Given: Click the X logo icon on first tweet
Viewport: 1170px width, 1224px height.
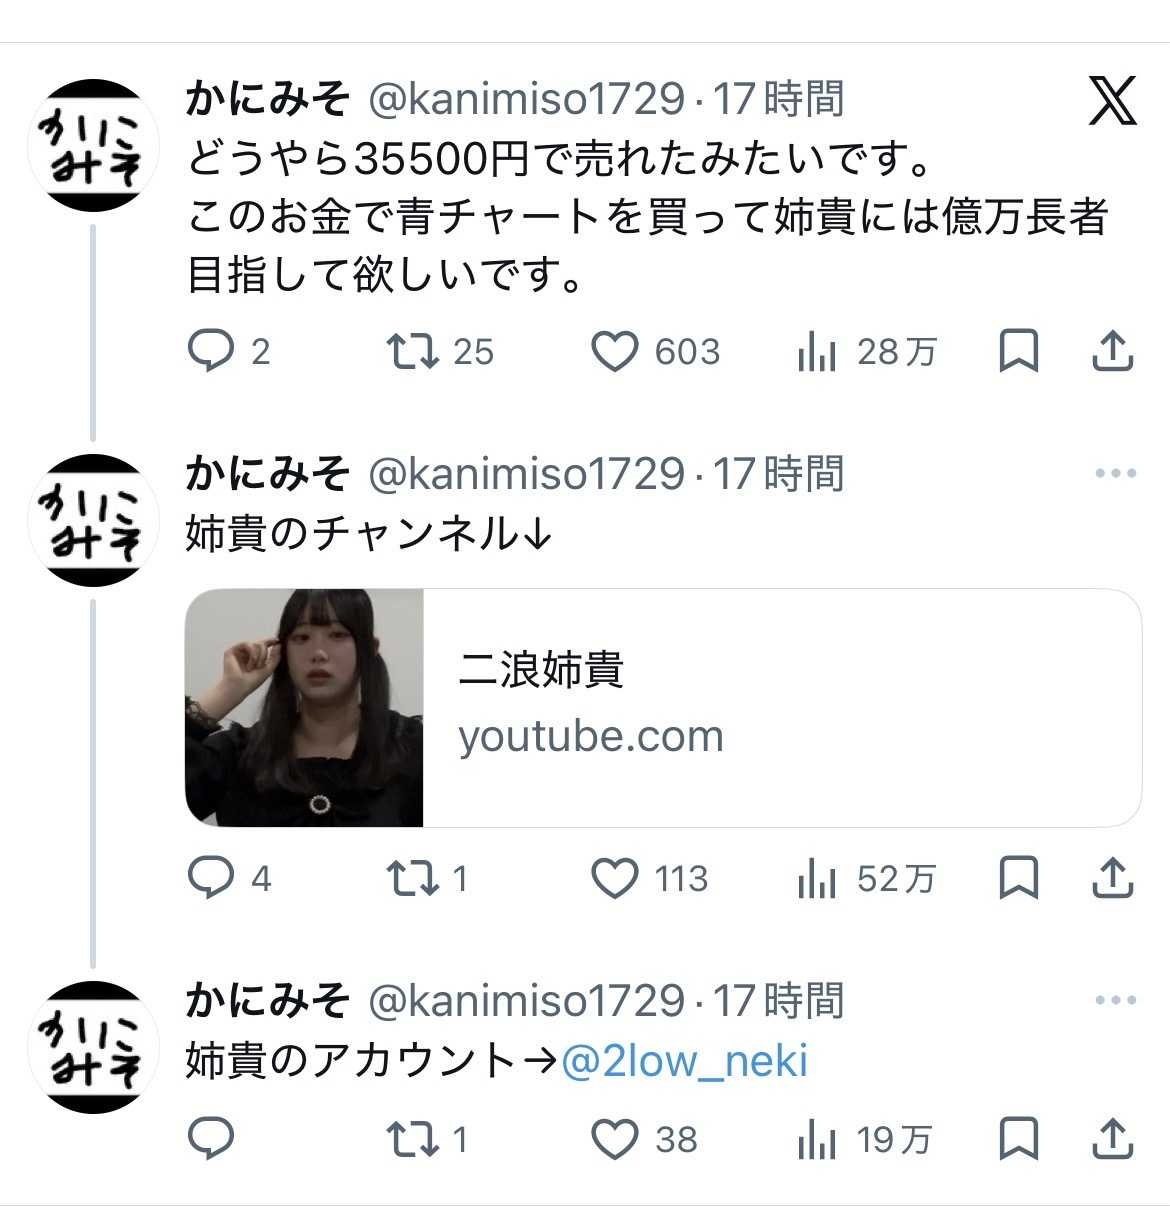Looking at the screenshot, I should click(1112, 101).
